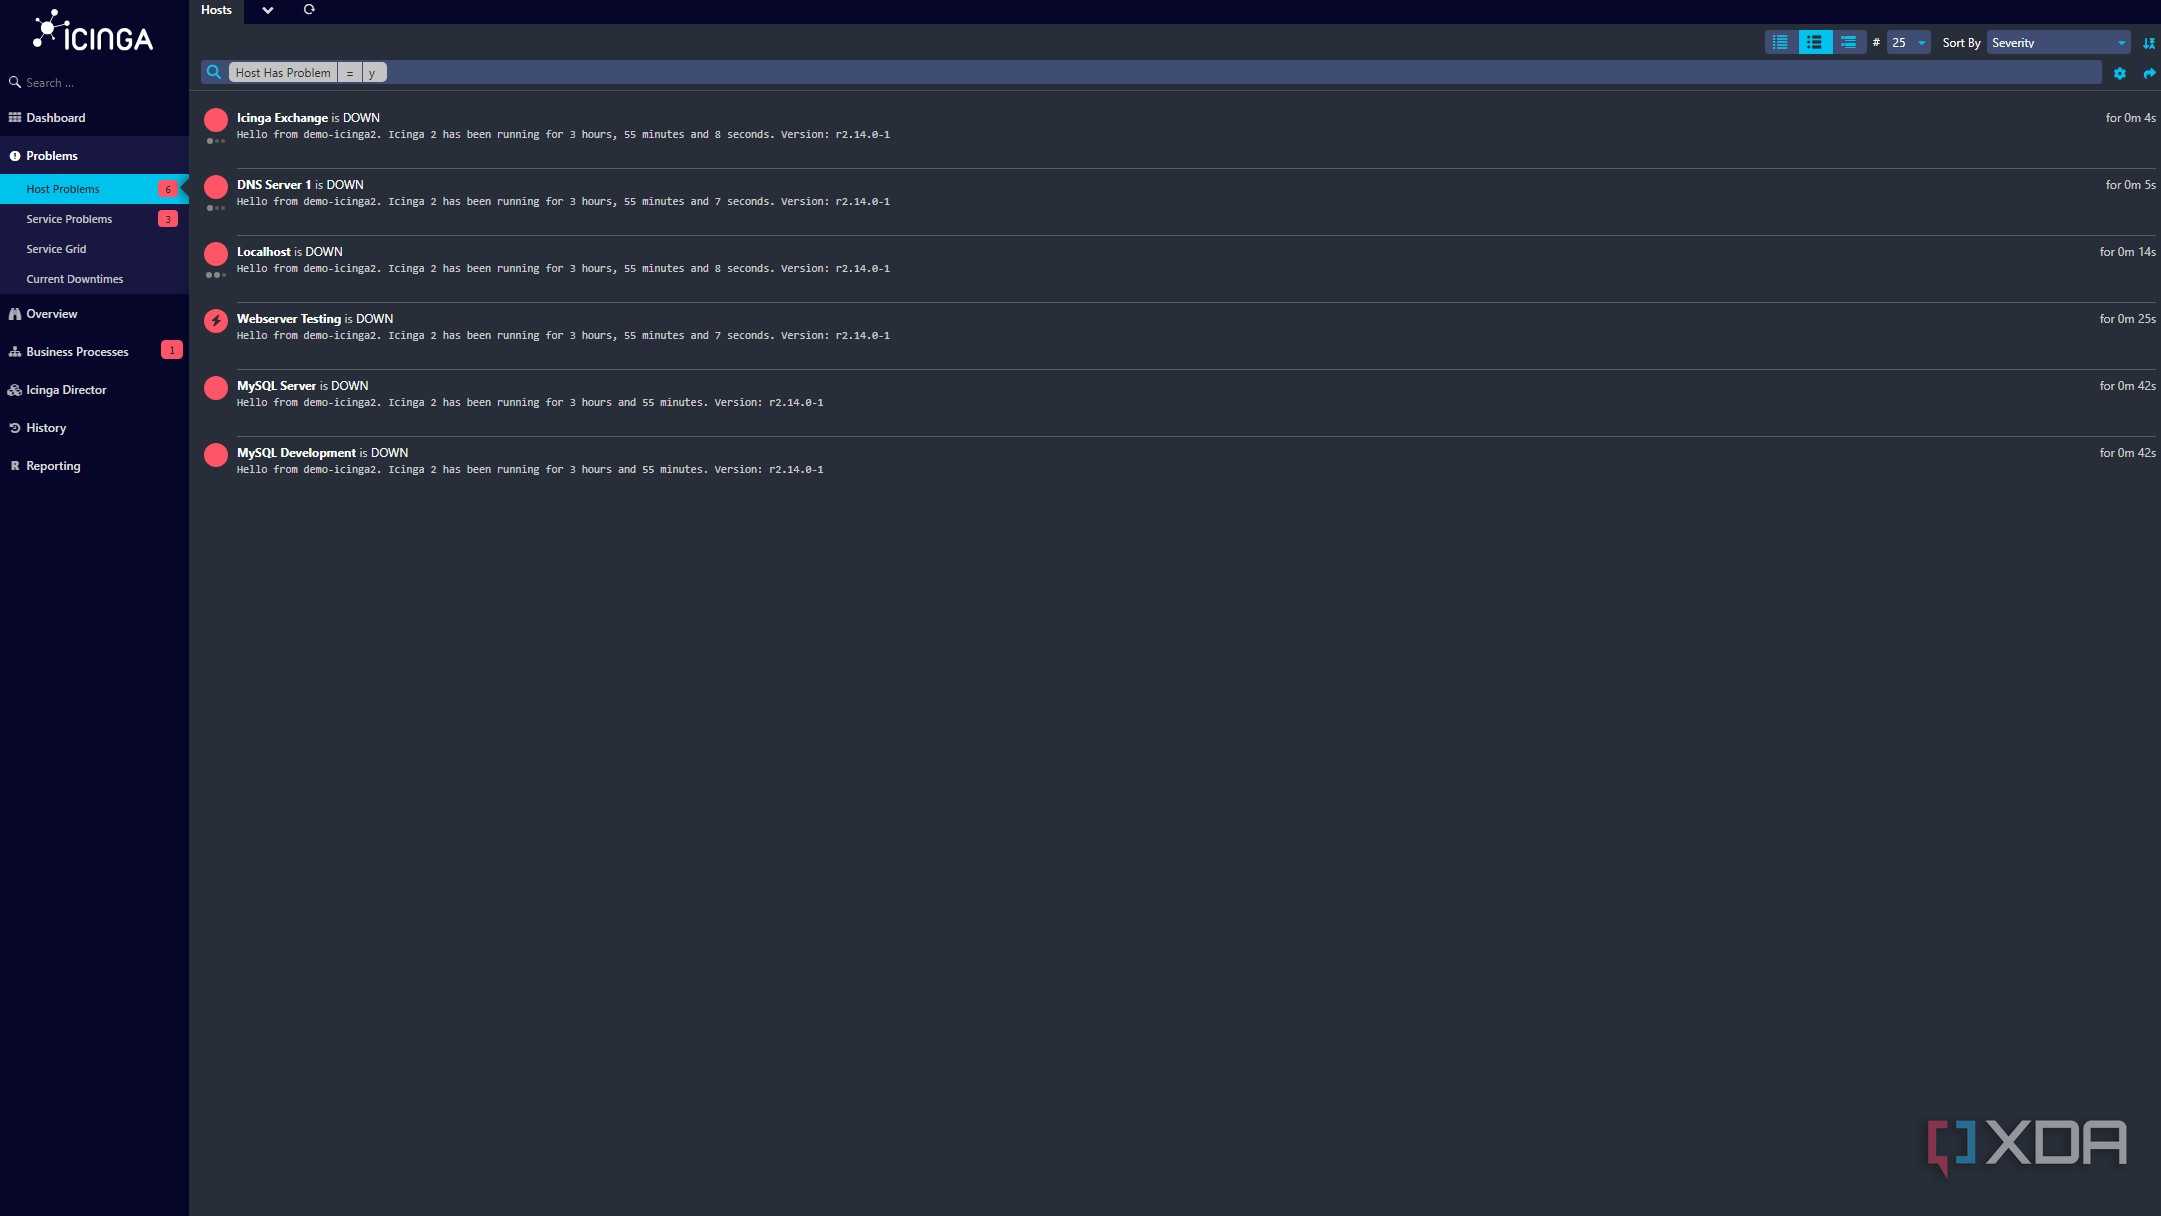Click Localhost red DOWN state icon
This screenshot has height=1216, width=2161.
216,254
